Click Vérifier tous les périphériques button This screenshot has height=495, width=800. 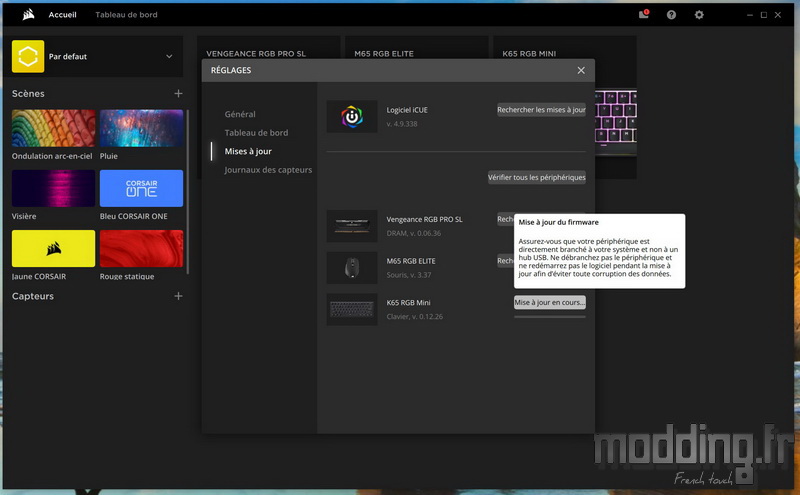click(537, 178)
